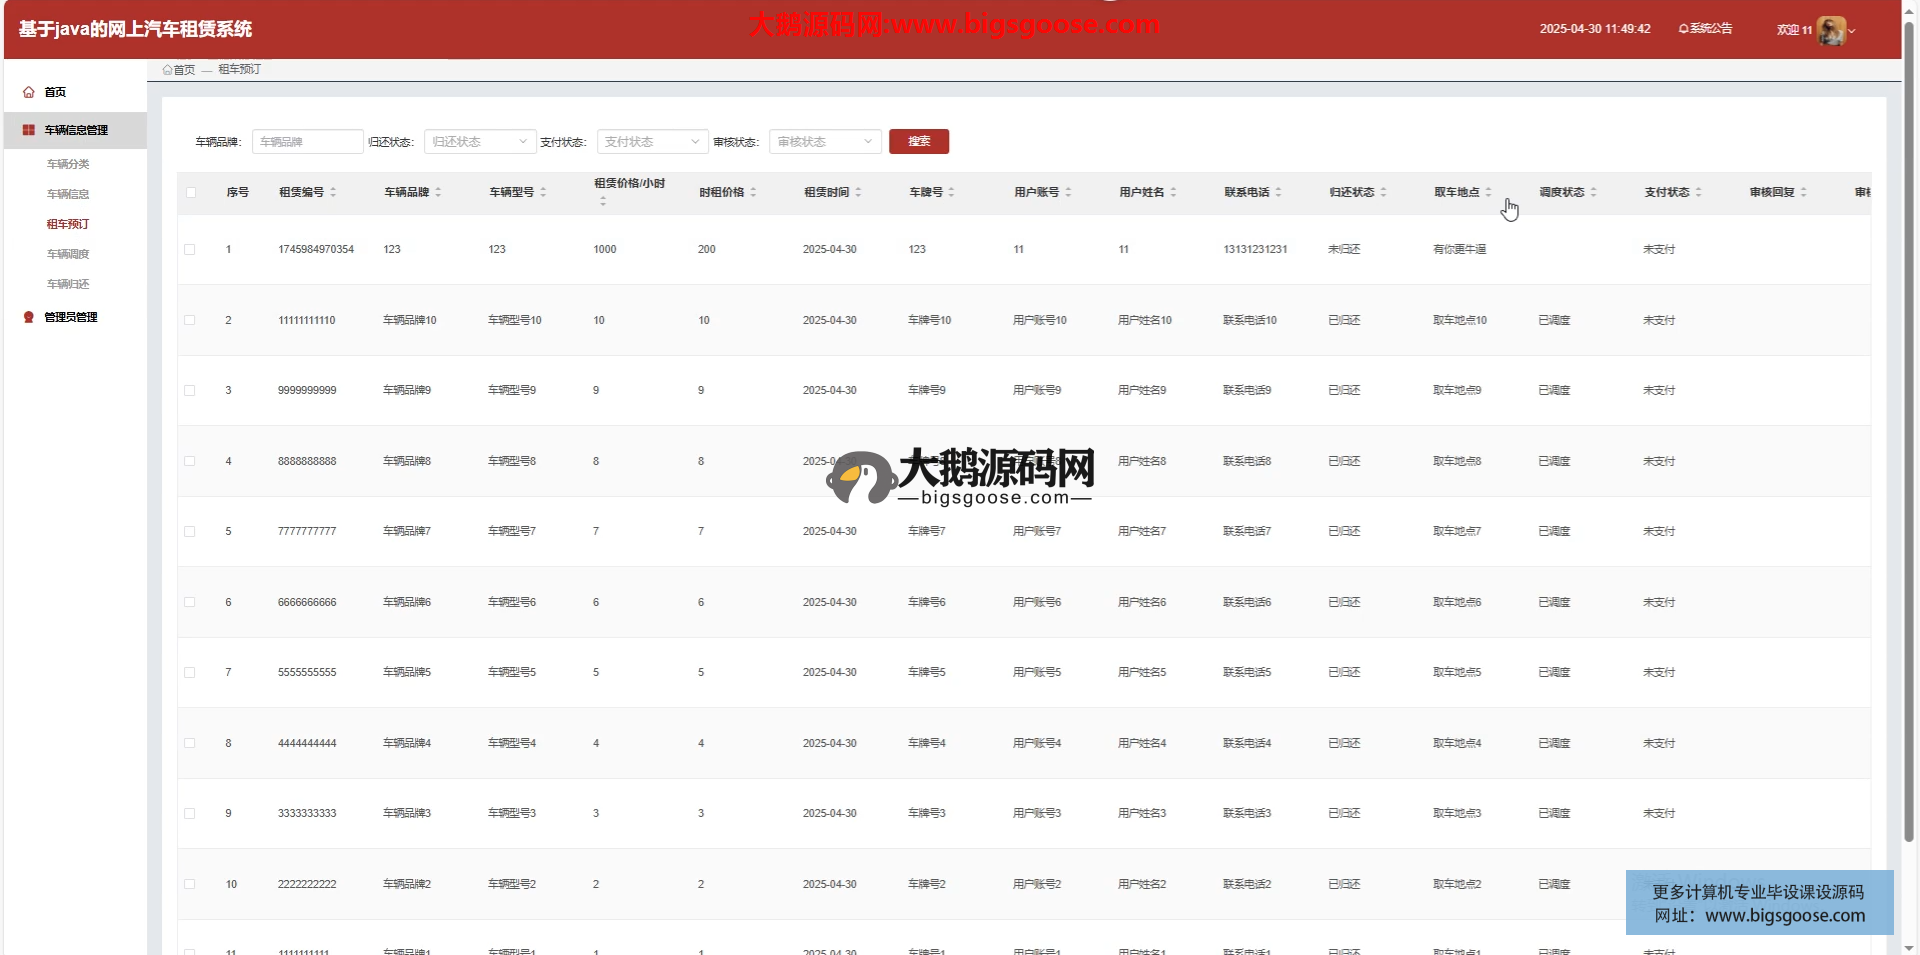Click the vertical page scrollbar
Viewport: 1920px width, 955px height.
click(x=1909, y=430)
